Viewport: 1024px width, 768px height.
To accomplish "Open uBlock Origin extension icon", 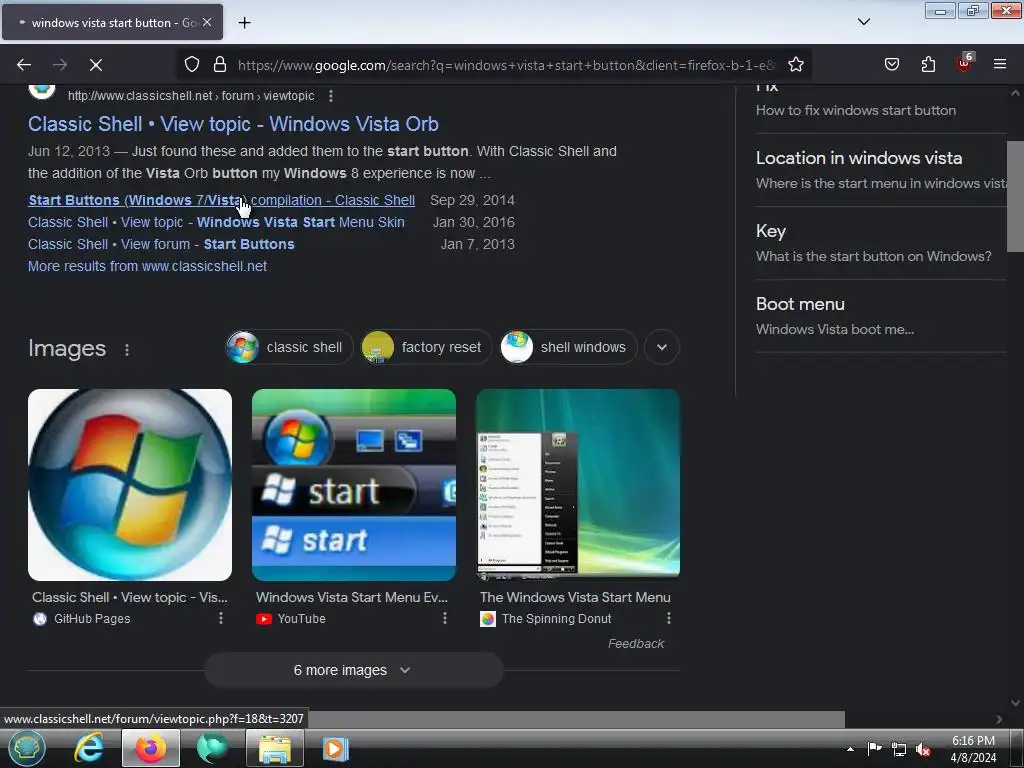I will pos(965,63).
